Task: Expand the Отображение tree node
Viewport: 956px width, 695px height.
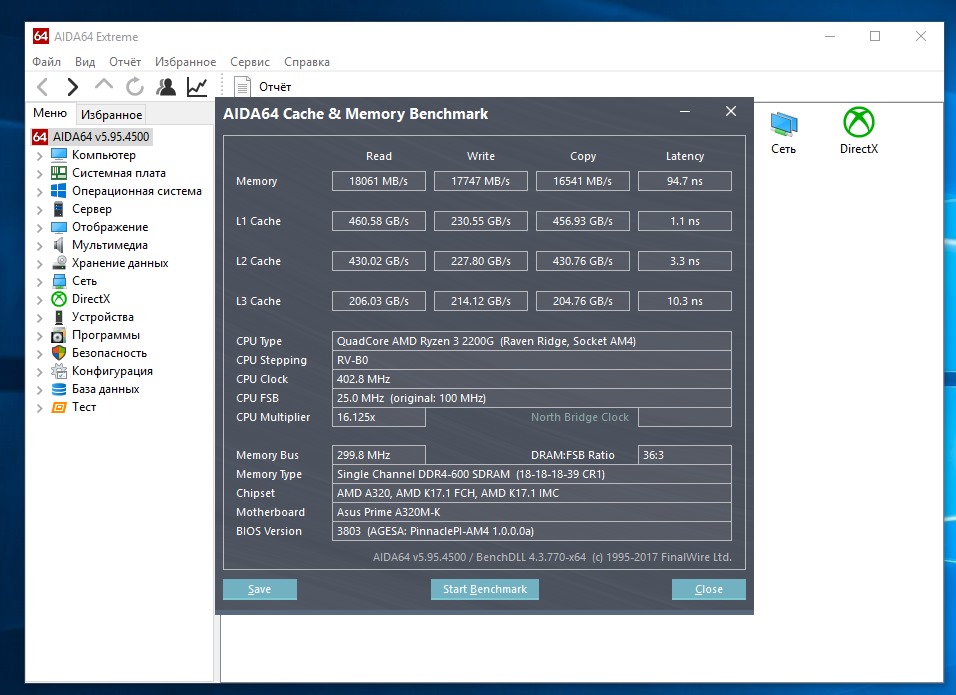Action: [40, 227]
